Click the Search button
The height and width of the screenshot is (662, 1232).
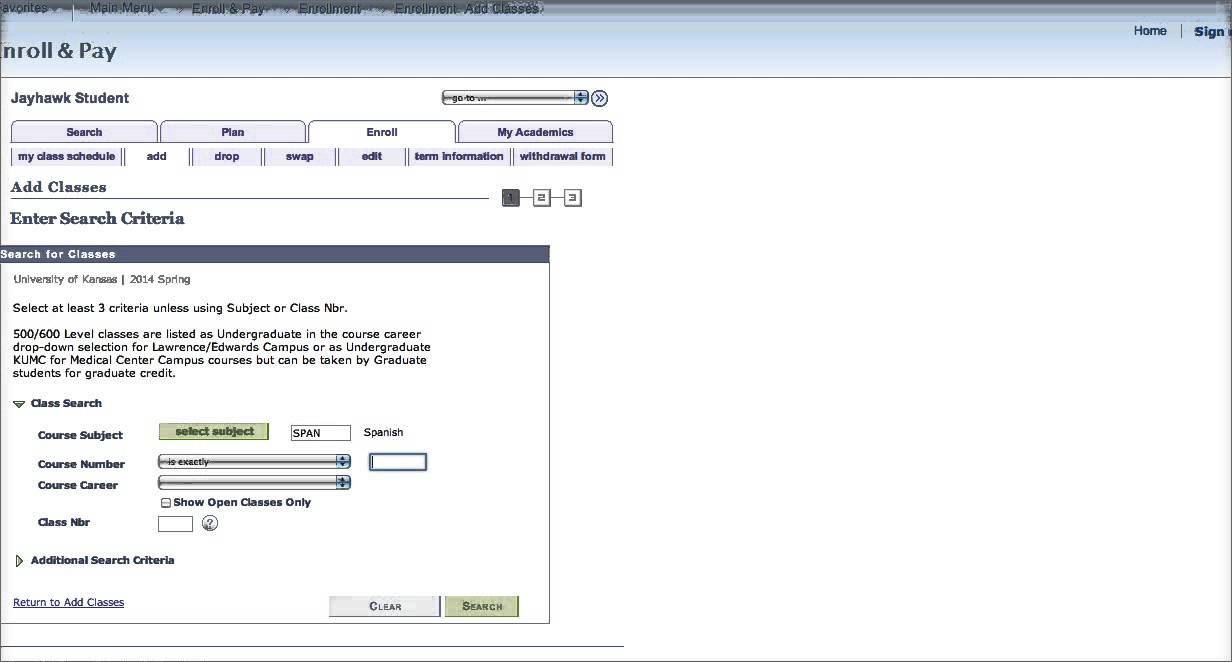[482, 606]
